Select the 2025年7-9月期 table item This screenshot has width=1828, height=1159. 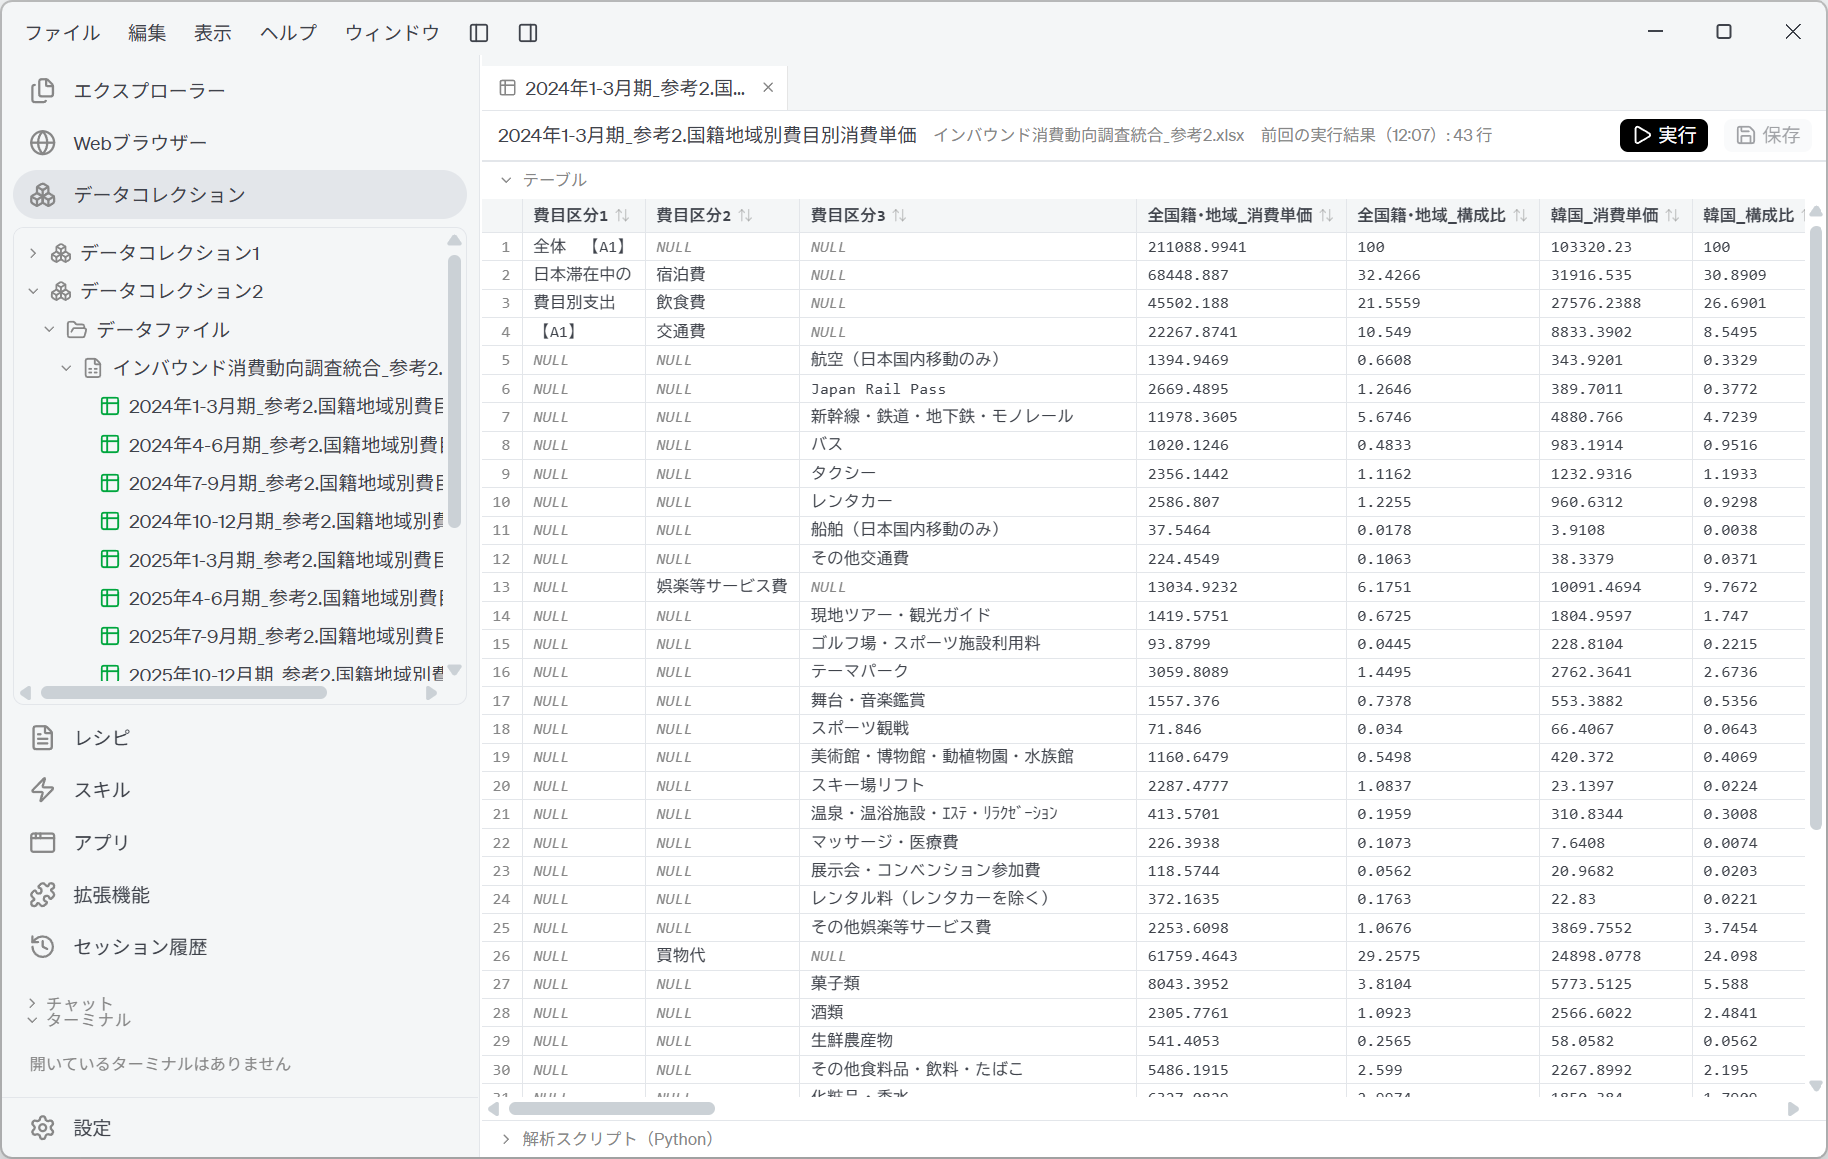(x=272, y=636)
